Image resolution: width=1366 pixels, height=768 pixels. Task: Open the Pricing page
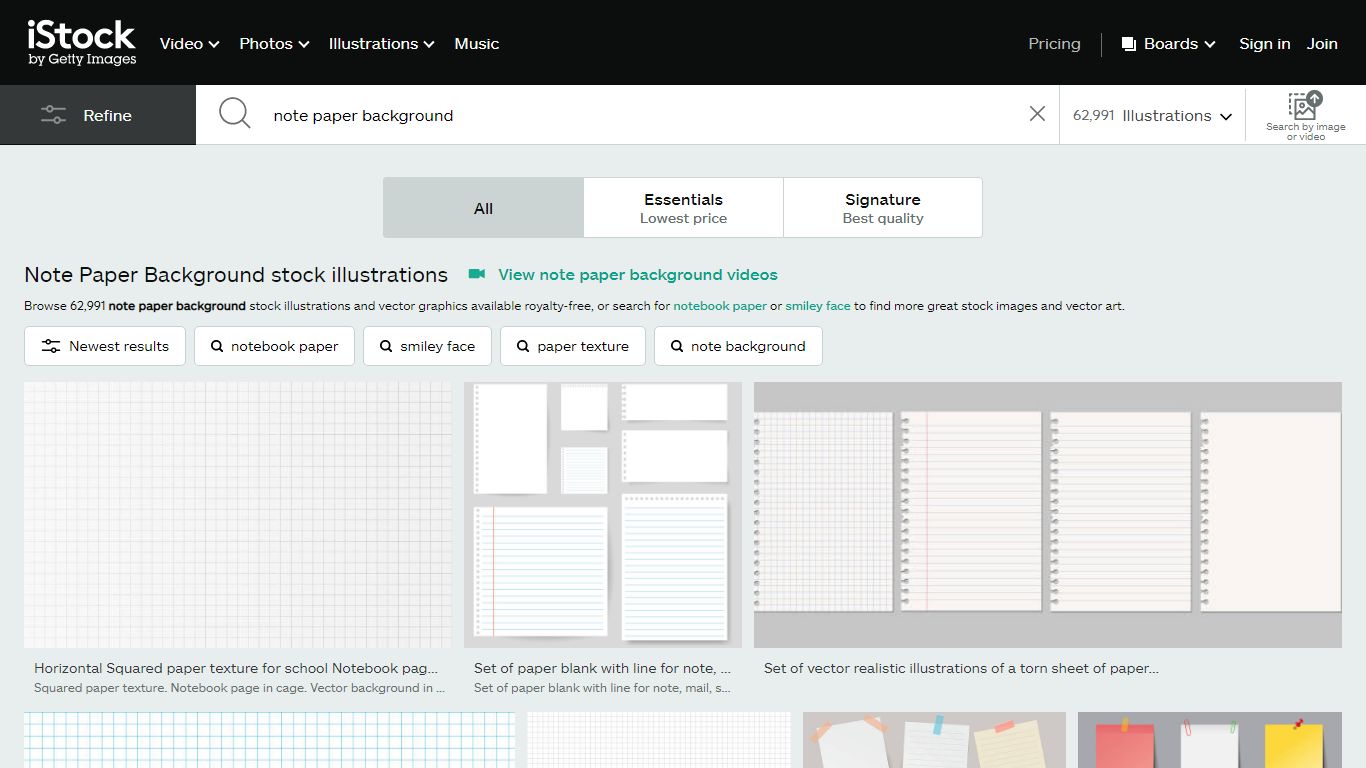pos(1054,43)
